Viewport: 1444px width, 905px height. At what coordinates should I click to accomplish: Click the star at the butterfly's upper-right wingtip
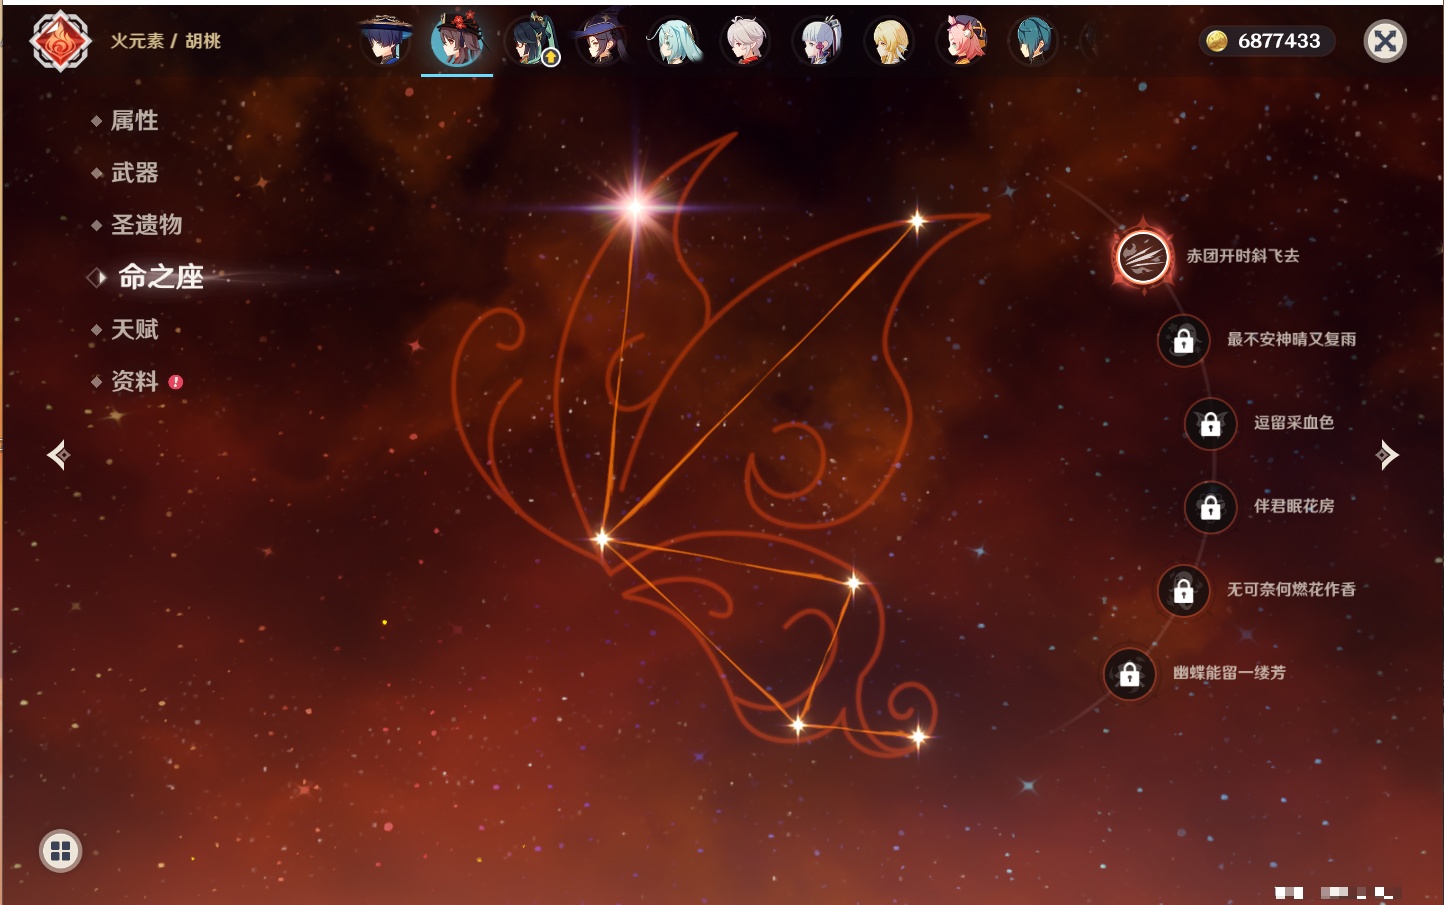(x=917, y=222)
